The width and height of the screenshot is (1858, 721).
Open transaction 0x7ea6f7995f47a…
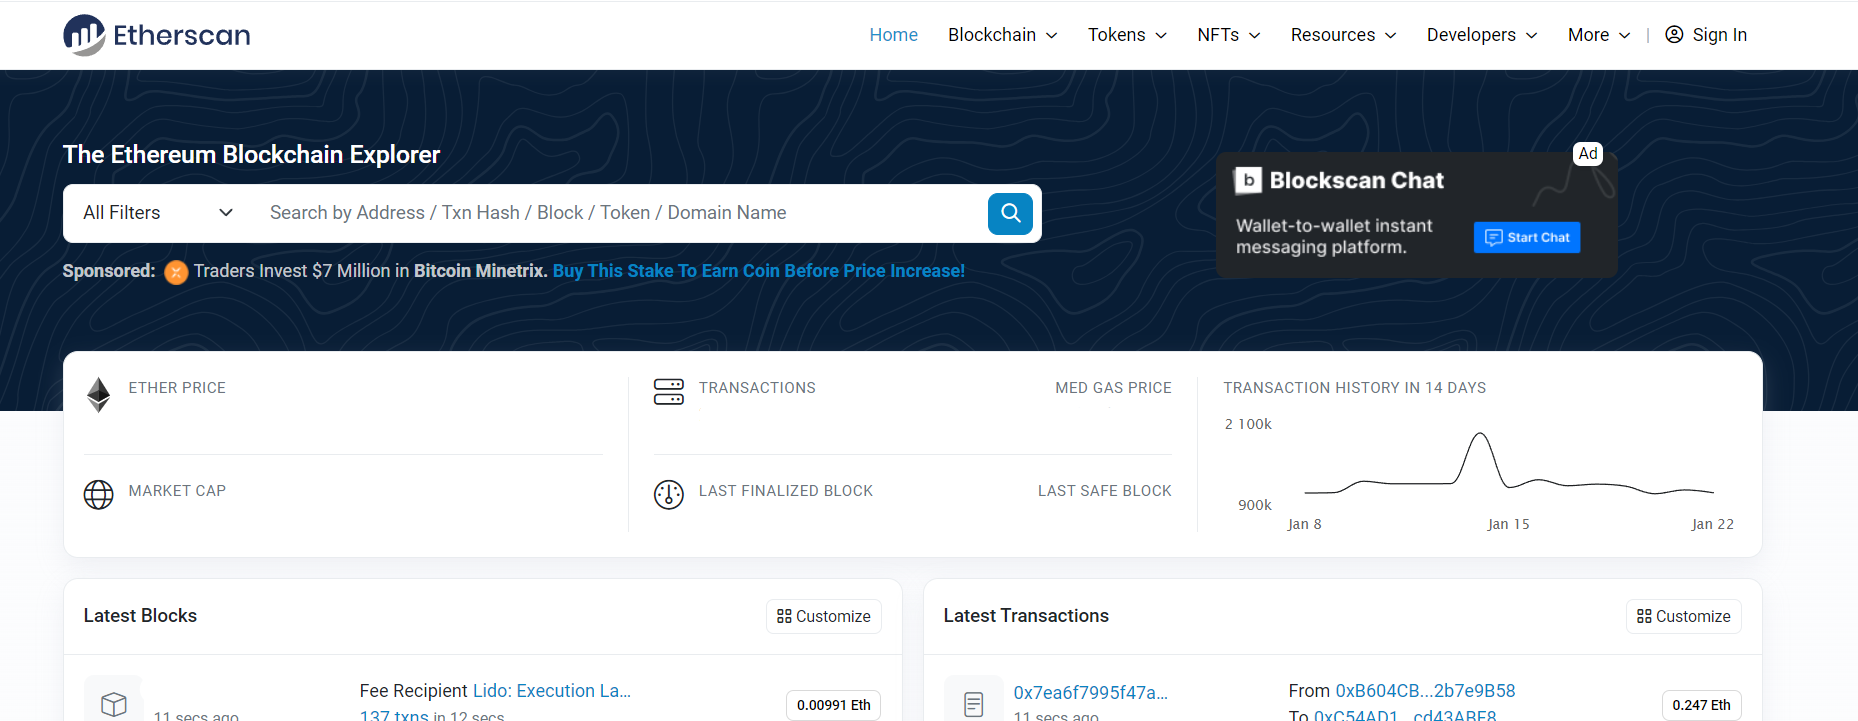1091,692
